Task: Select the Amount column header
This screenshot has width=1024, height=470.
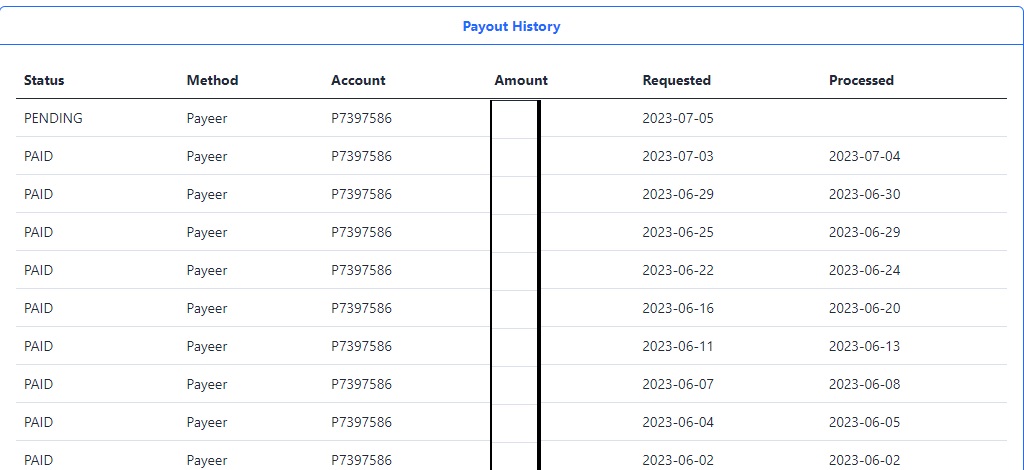Action: tap(521, 80)
